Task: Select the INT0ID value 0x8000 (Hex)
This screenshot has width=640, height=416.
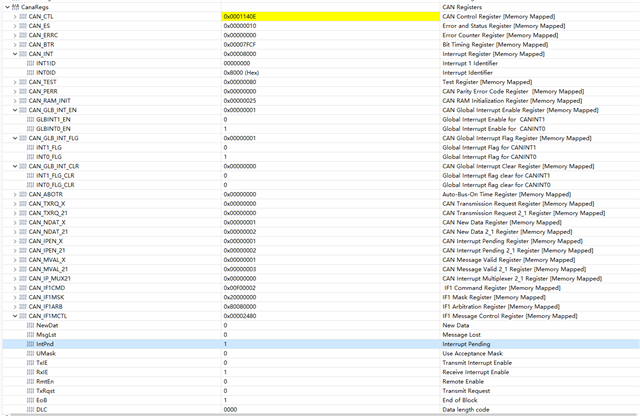Action: coord(241,73)
